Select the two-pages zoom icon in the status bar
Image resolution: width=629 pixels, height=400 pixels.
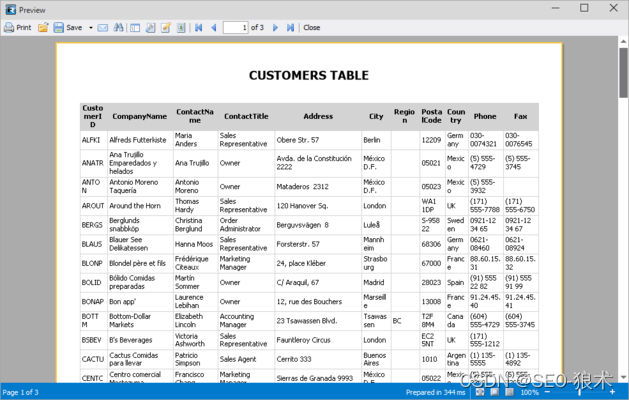click(x=509, y=392)
